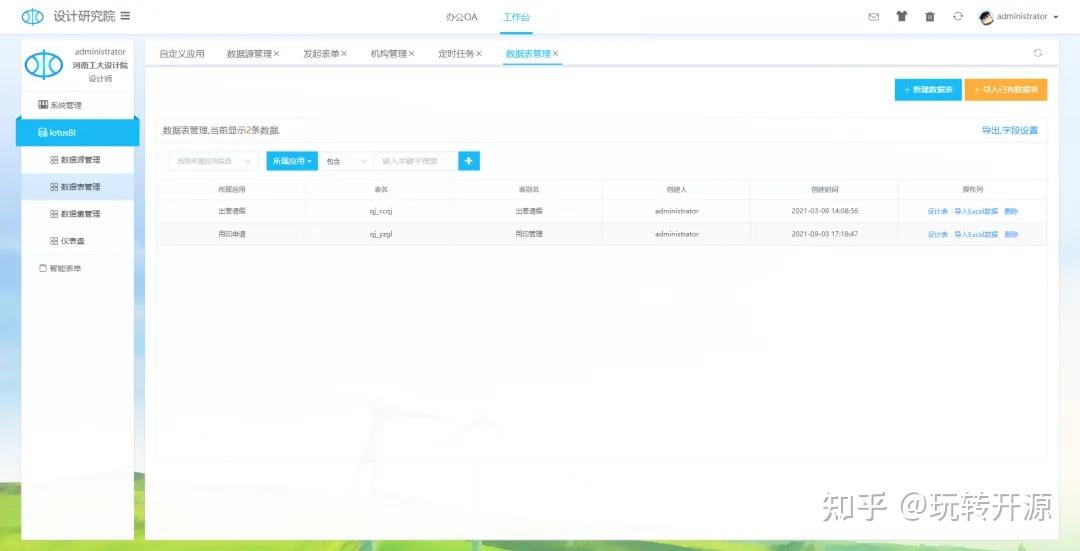Image resolution: width=1080 pixels, height=551 pixels.
Task: Switch to the 机构管理 tab
Action: (388, 54)
